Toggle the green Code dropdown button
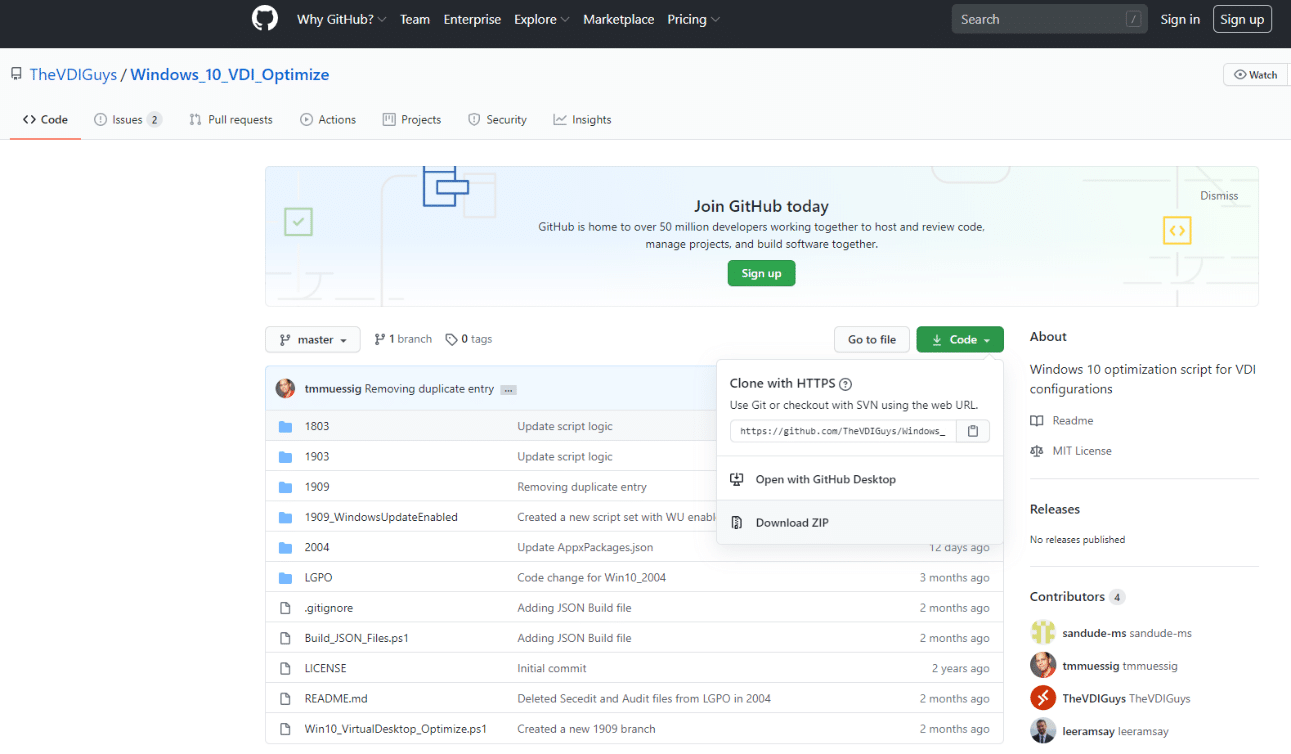 960,340
